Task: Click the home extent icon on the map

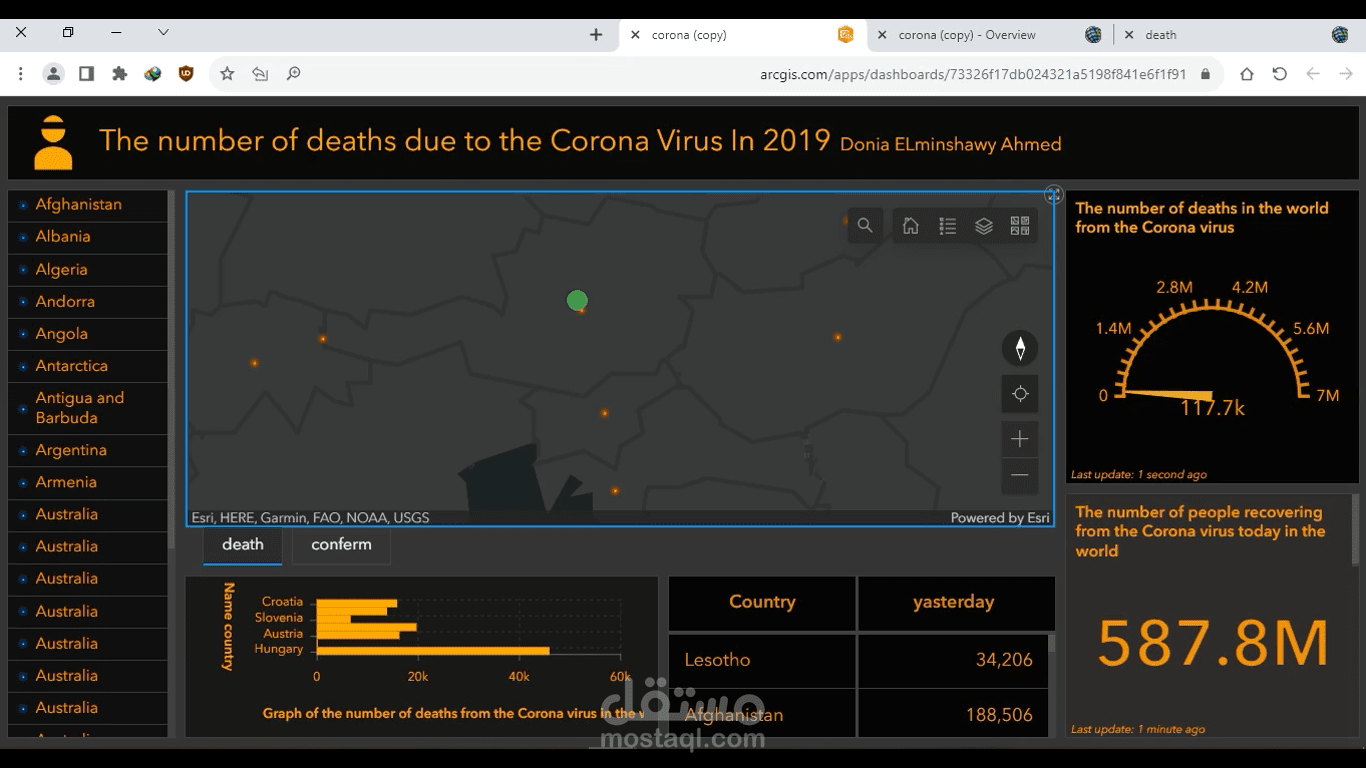Action: pyautogui.click(x=910, y=225)
